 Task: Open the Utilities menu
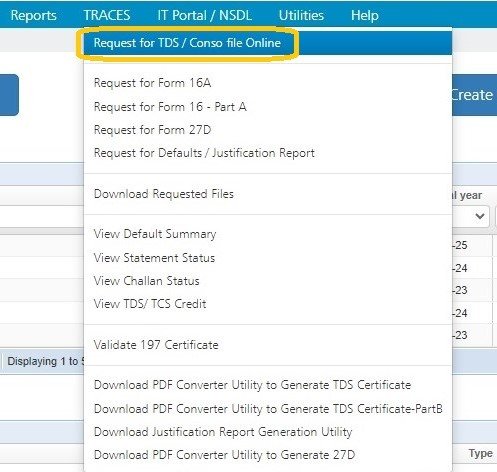(301, 15)
